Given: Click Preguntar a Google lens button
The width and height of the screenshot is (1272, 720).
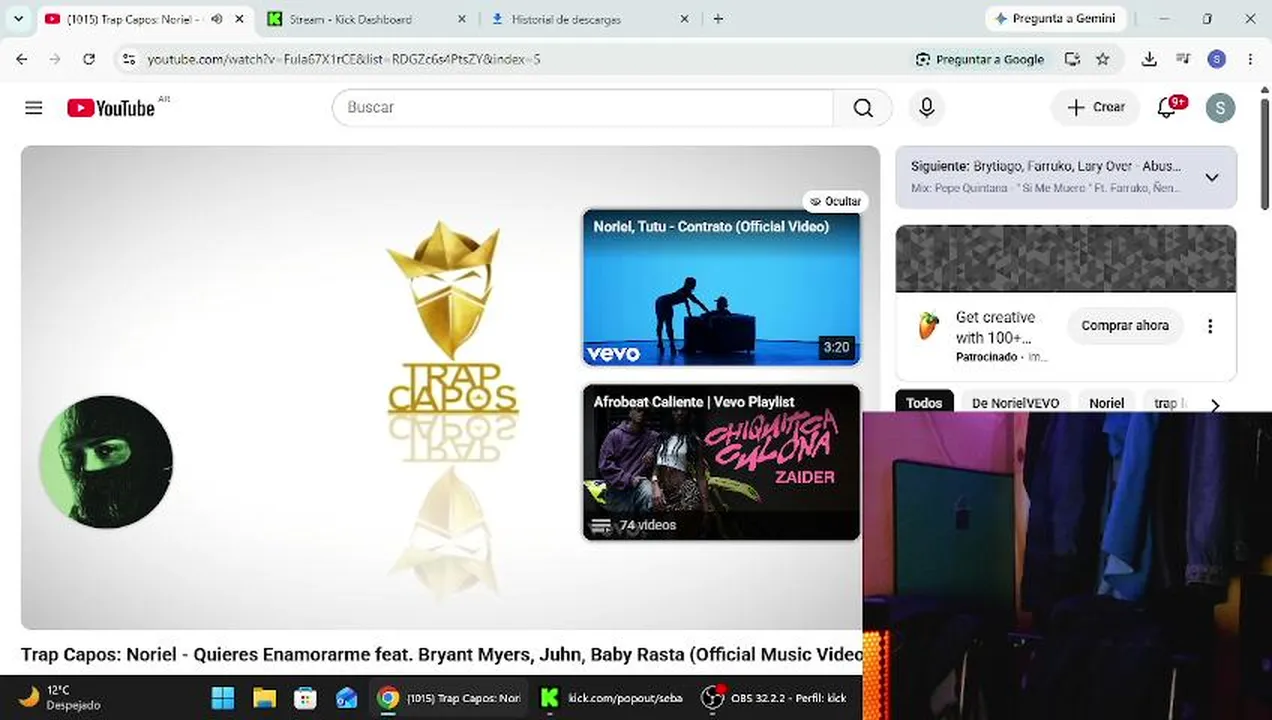Looking at the screenshot, I should pyautogui.click(x=980, y=59).
